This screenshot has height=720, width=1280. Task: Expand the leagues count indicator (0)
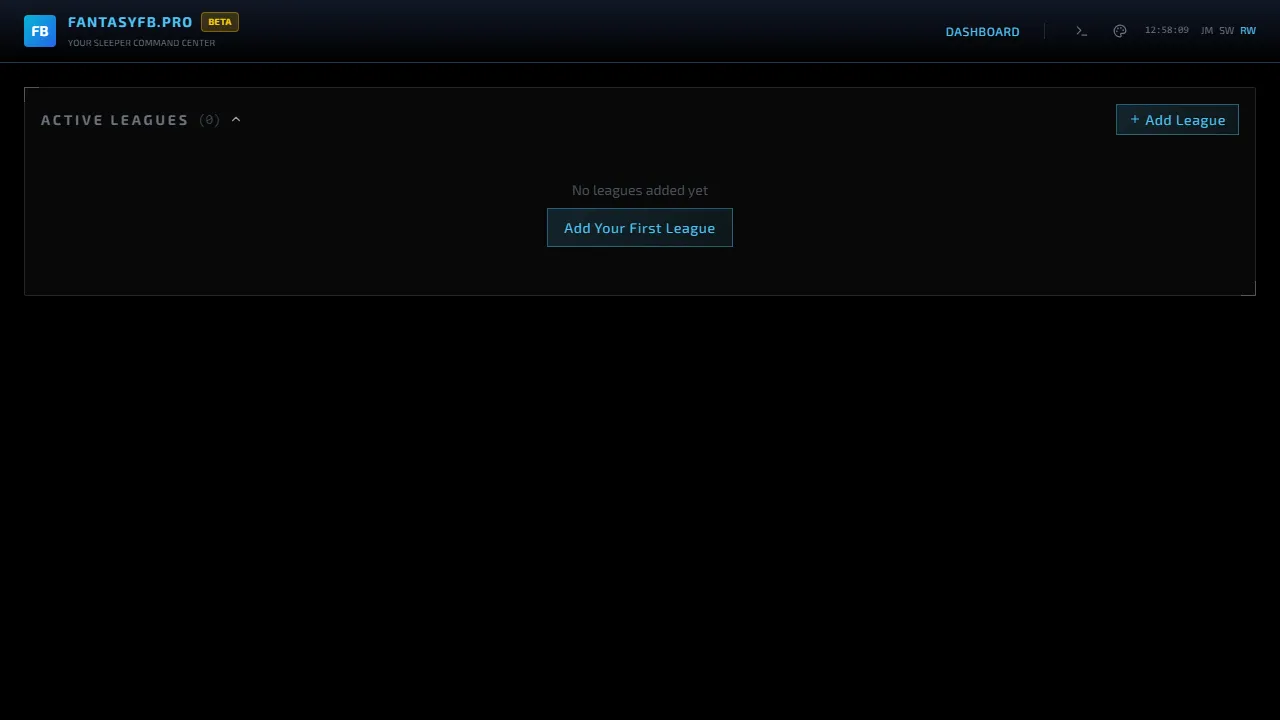tap(209, 119)
